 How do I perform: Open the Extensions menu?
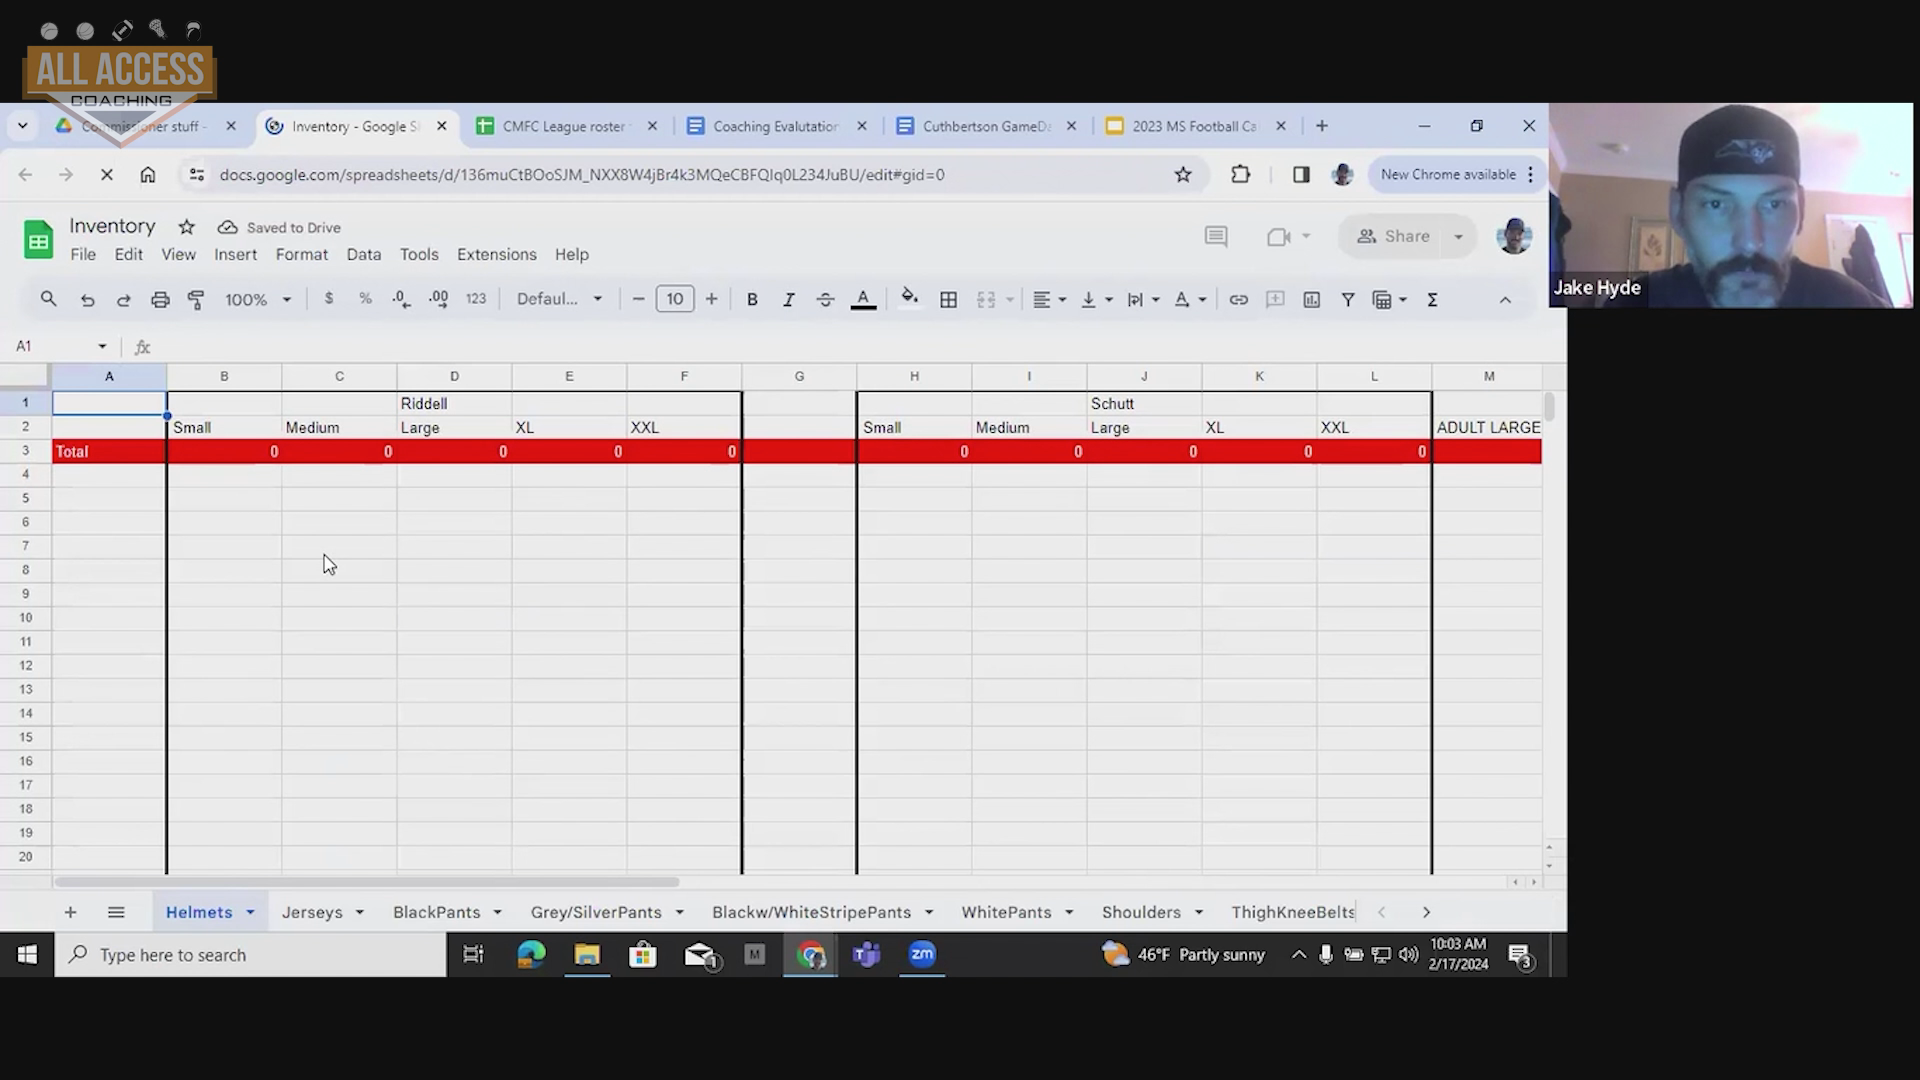coord(496,254)
